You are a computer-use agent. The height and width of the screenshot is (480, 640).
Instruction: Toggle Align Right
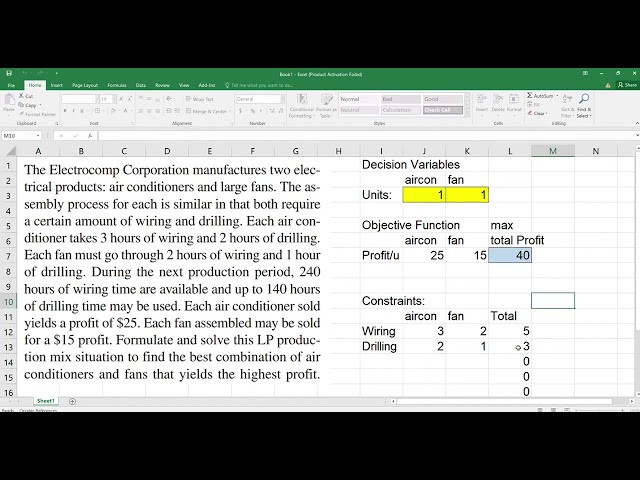[158, 111]
